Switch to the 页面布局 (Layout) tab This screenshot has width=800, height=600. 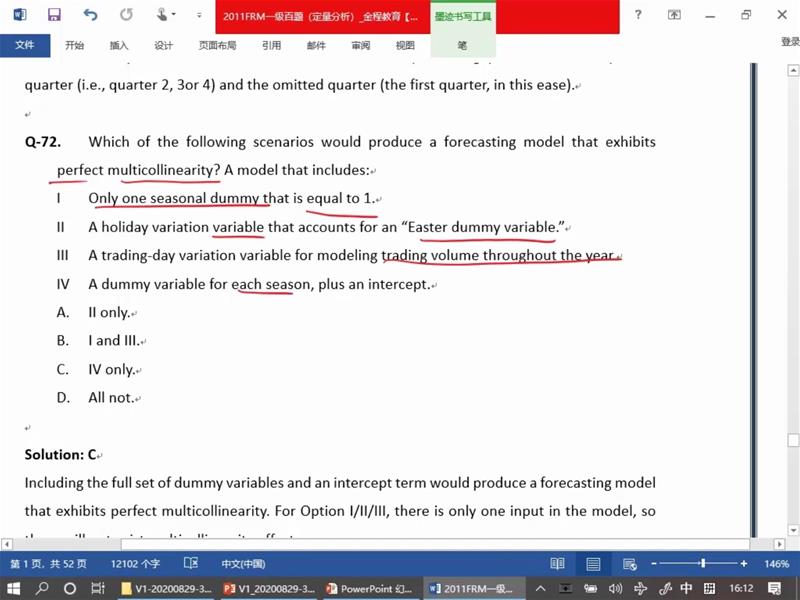[217, 45]
